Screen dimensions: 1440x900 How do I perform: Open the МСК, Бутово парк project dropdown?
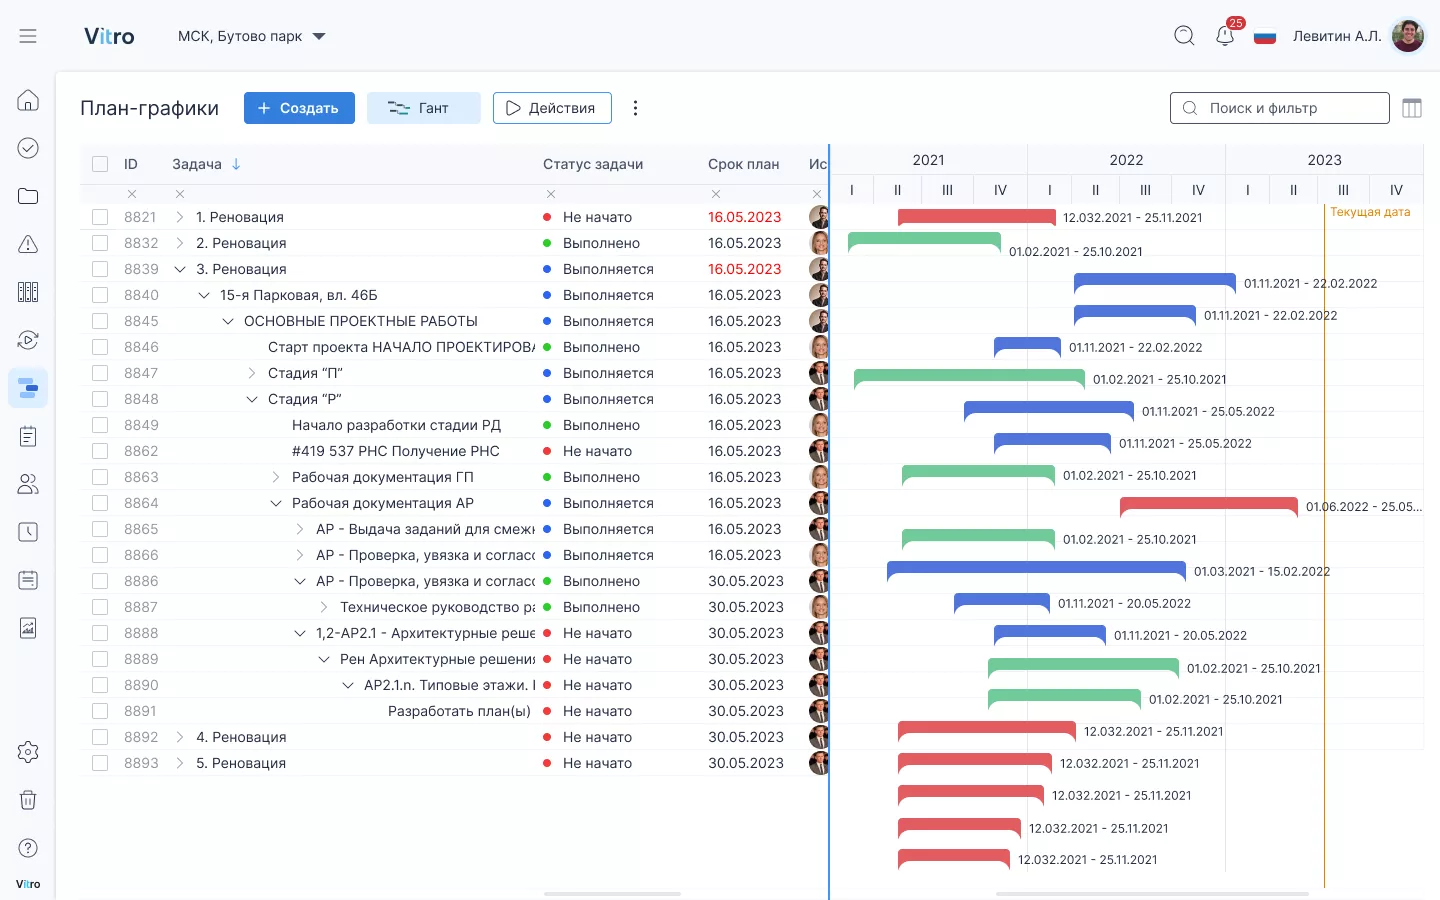[252, 36]
